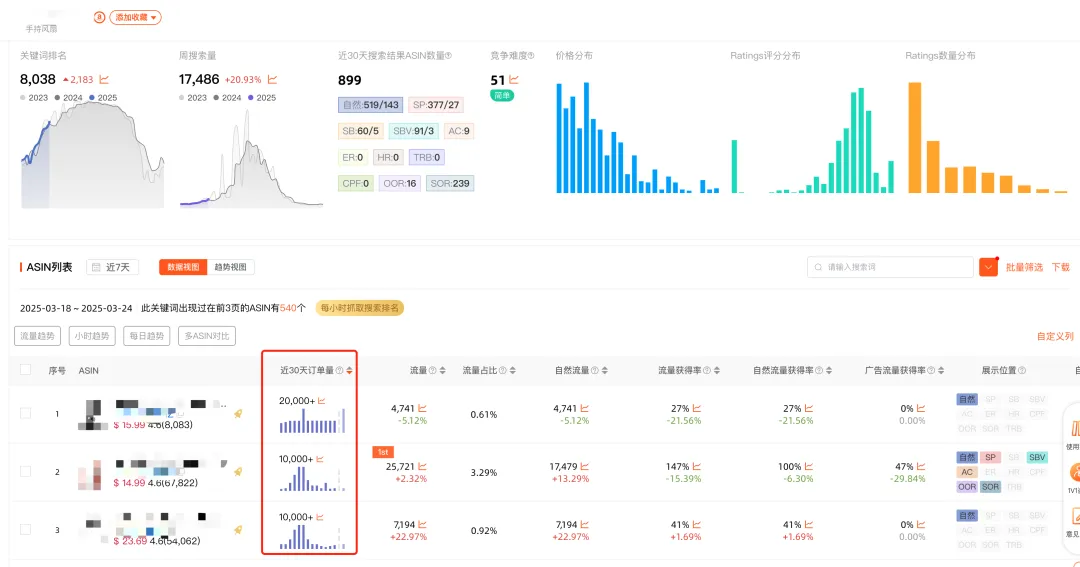Click the 多ASIN对比 button
This screenshot has height=567, width=1080.
(207, 336)
